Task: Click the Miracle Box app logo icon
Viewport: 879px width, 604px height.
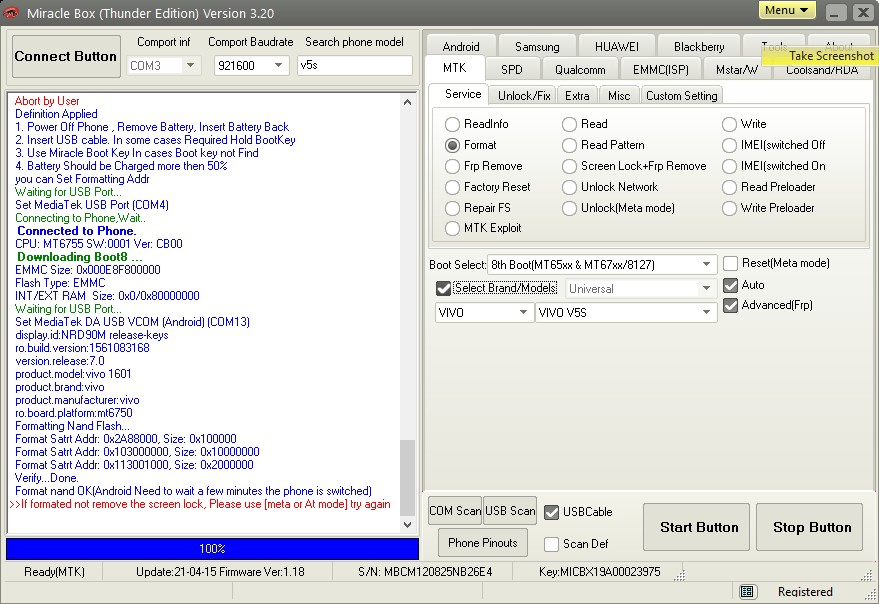Action: tap(11, 12)
